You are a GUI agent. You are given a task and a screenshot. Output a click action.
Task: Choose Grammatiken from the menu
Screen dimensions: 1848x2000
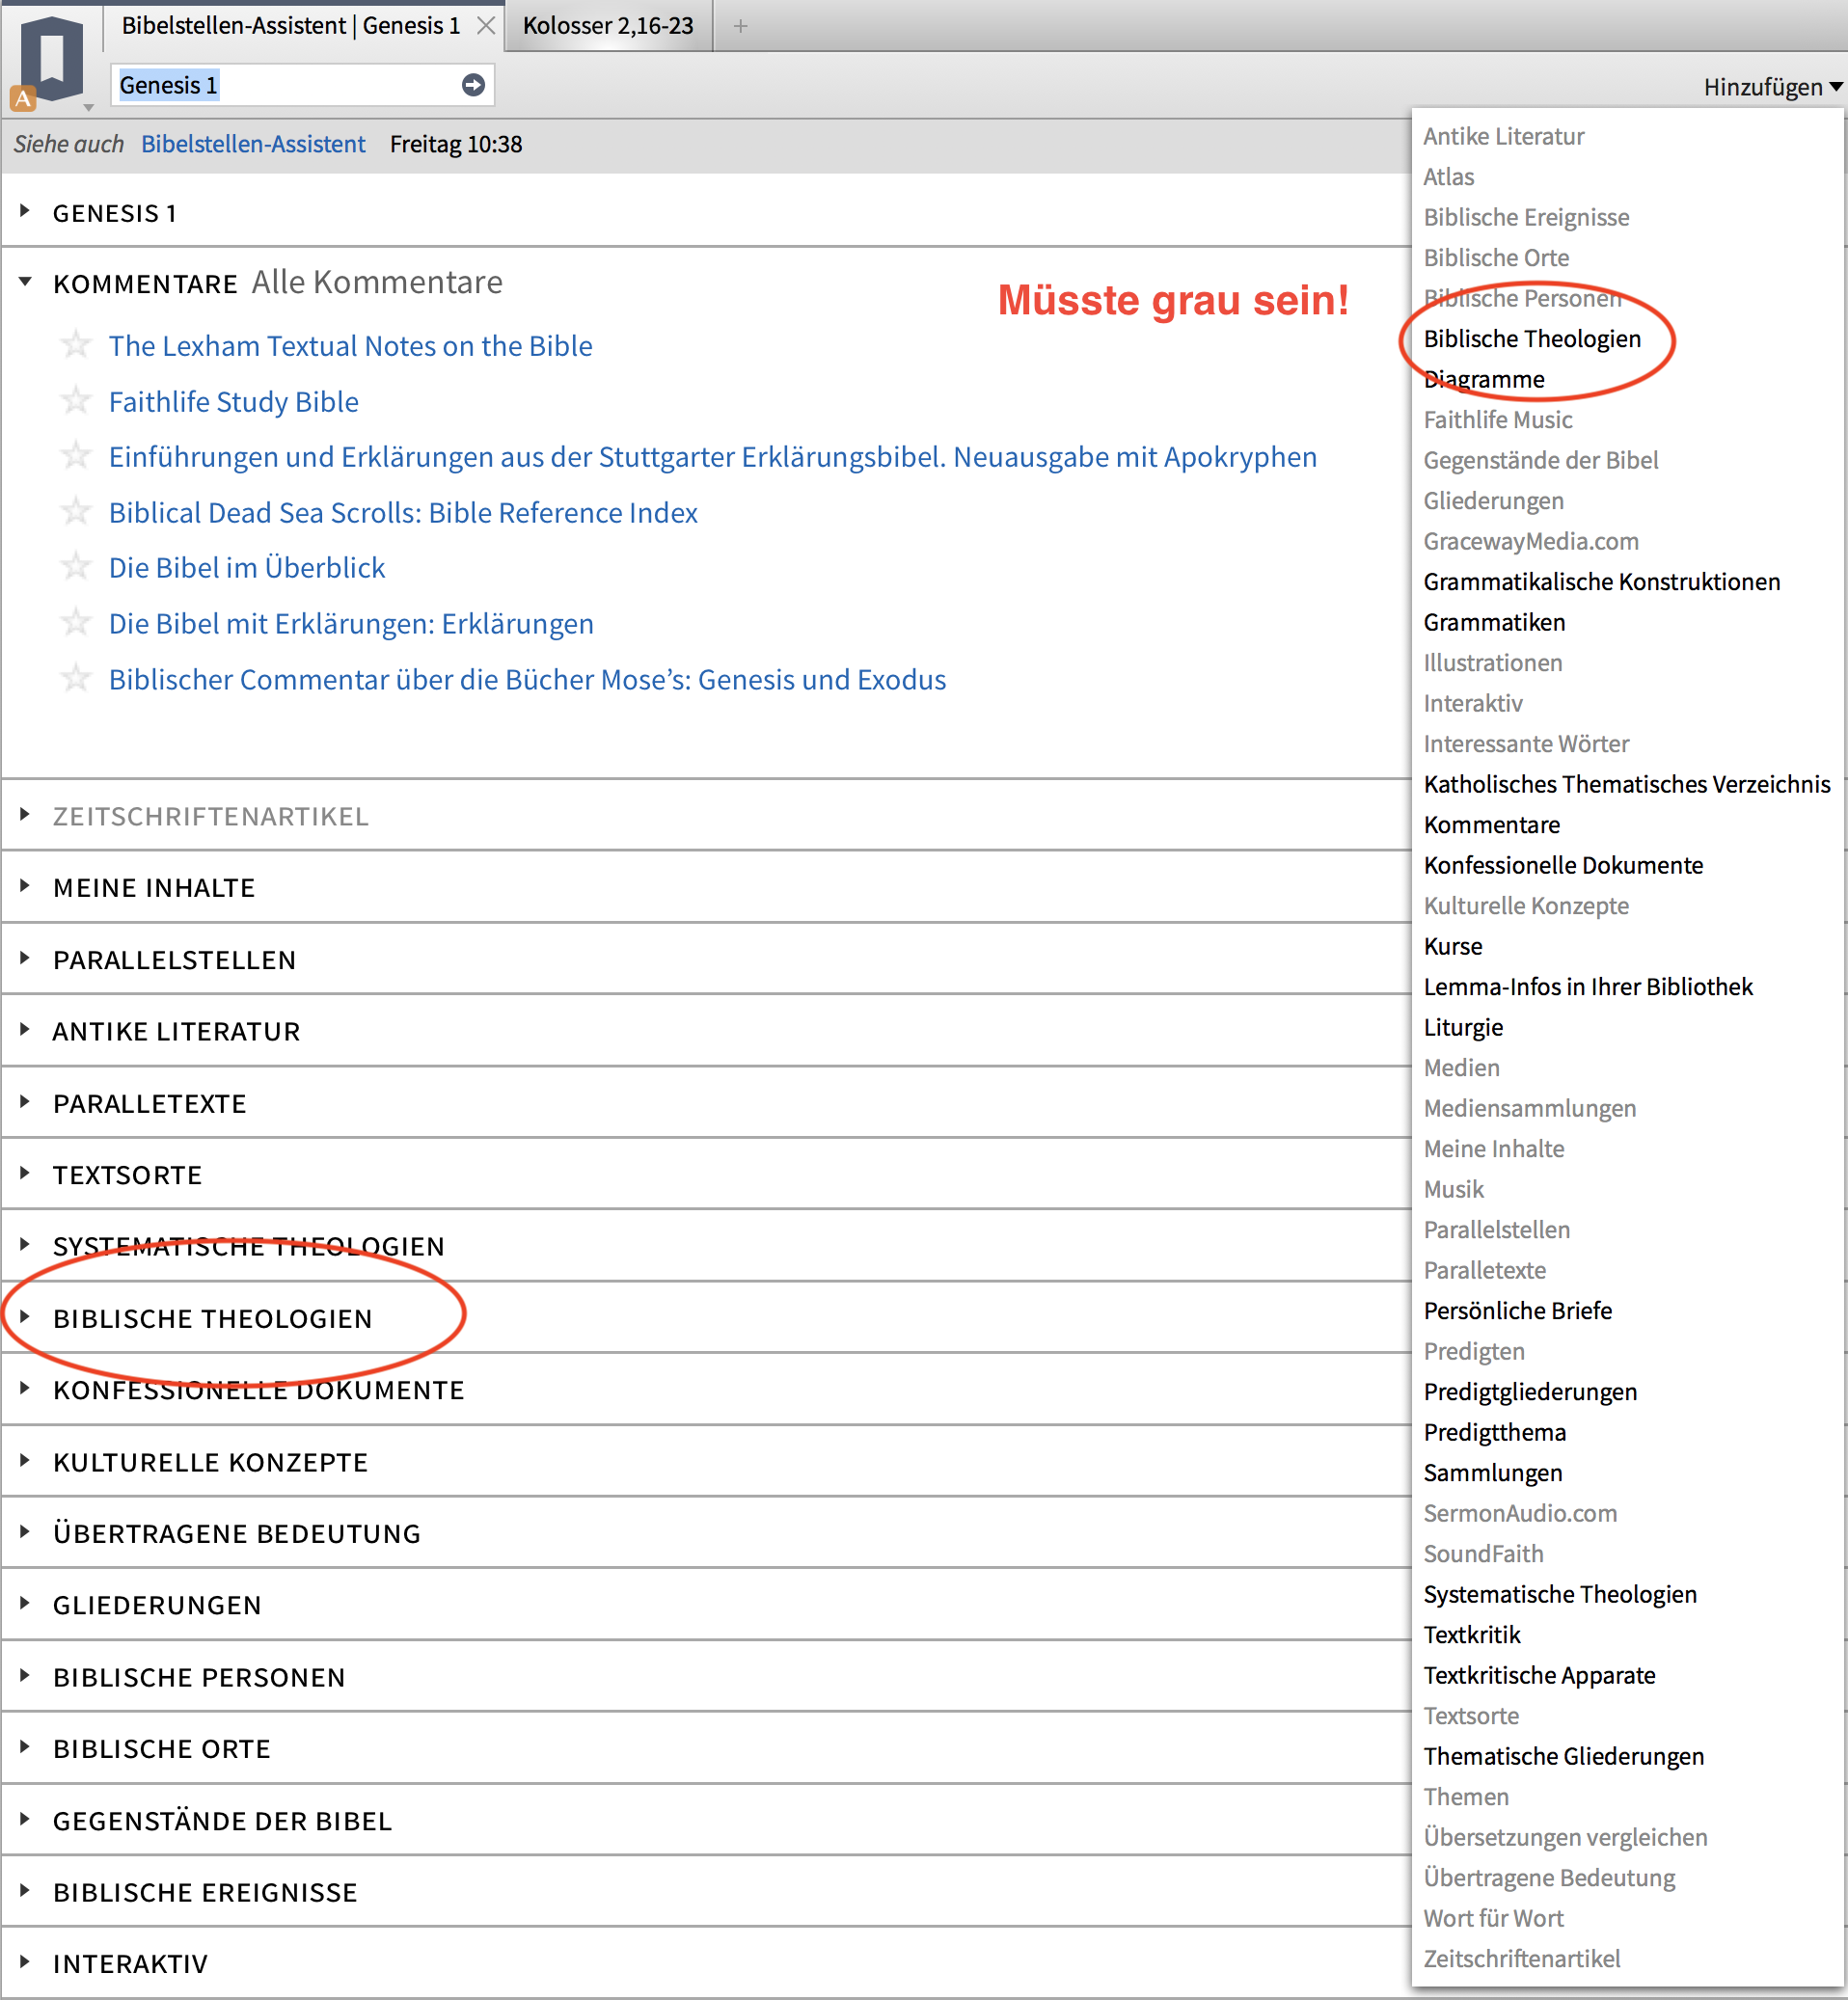pyautogui.click(x=1494, y=622)
